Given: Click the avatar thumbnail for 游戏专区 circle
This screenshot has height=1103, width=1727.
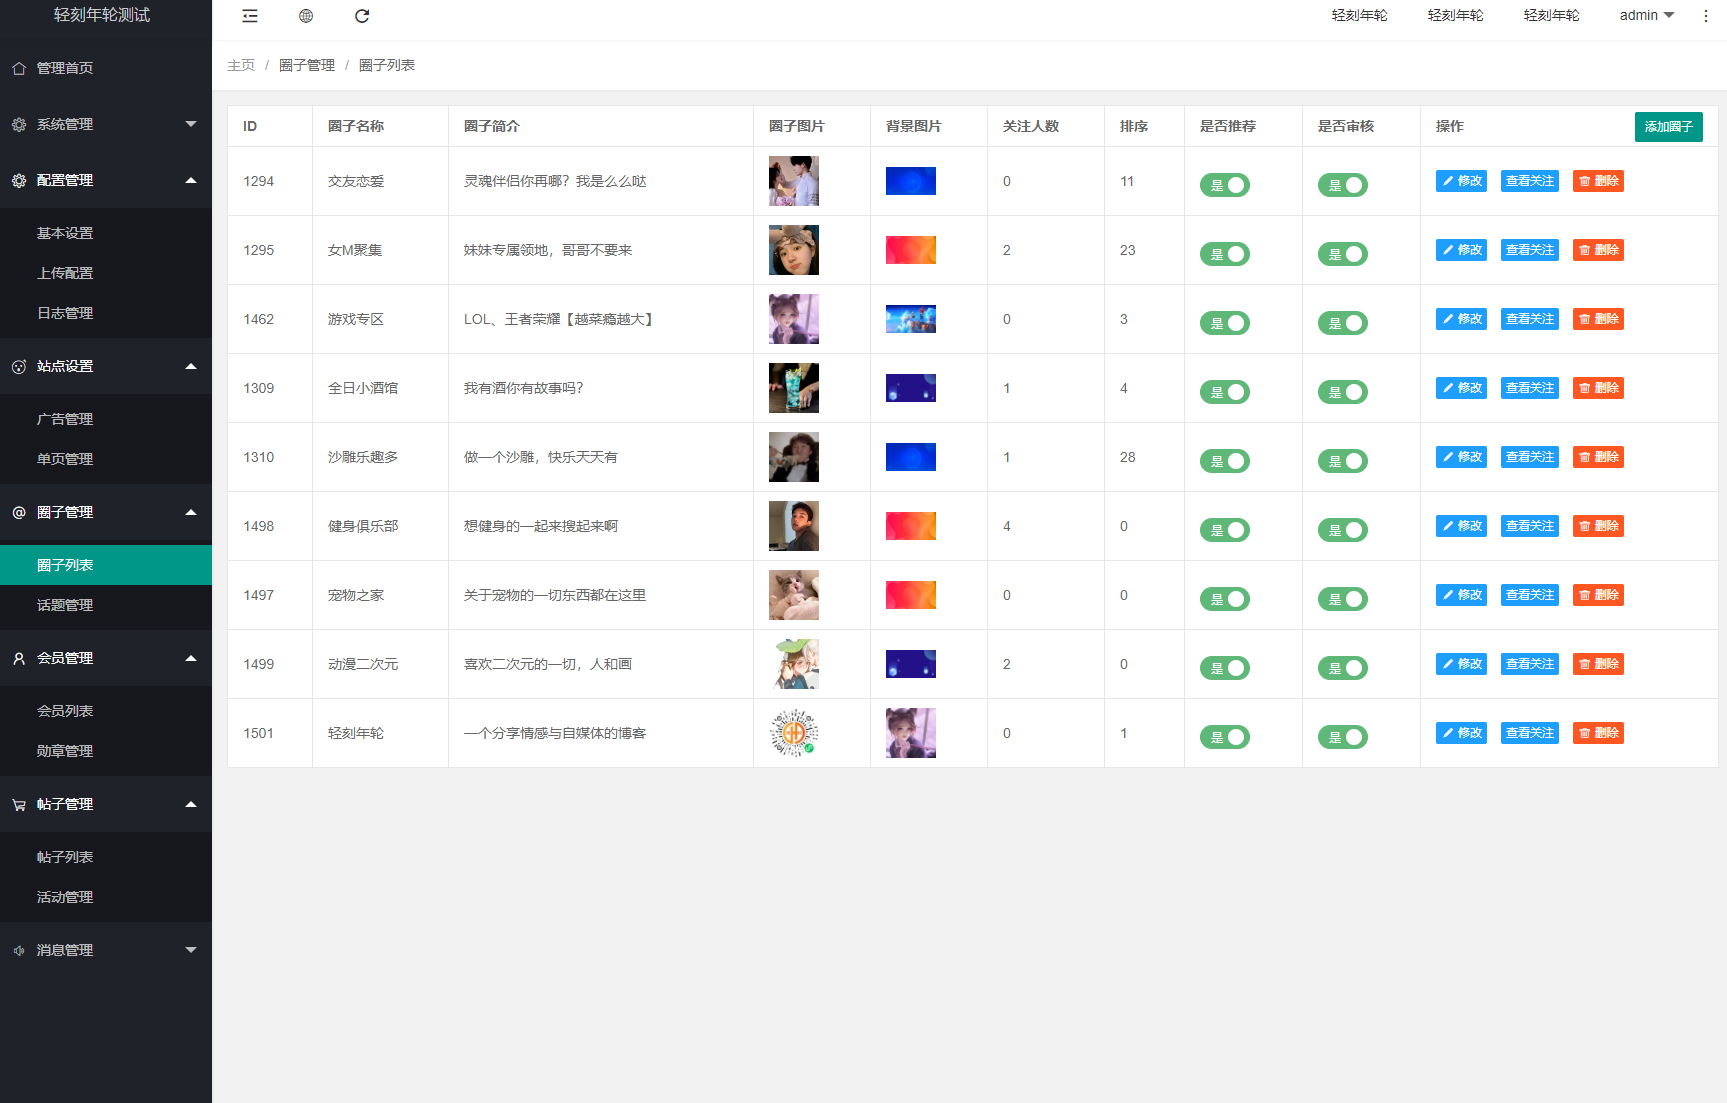Looking at the screenshot, I should point(793,318).
